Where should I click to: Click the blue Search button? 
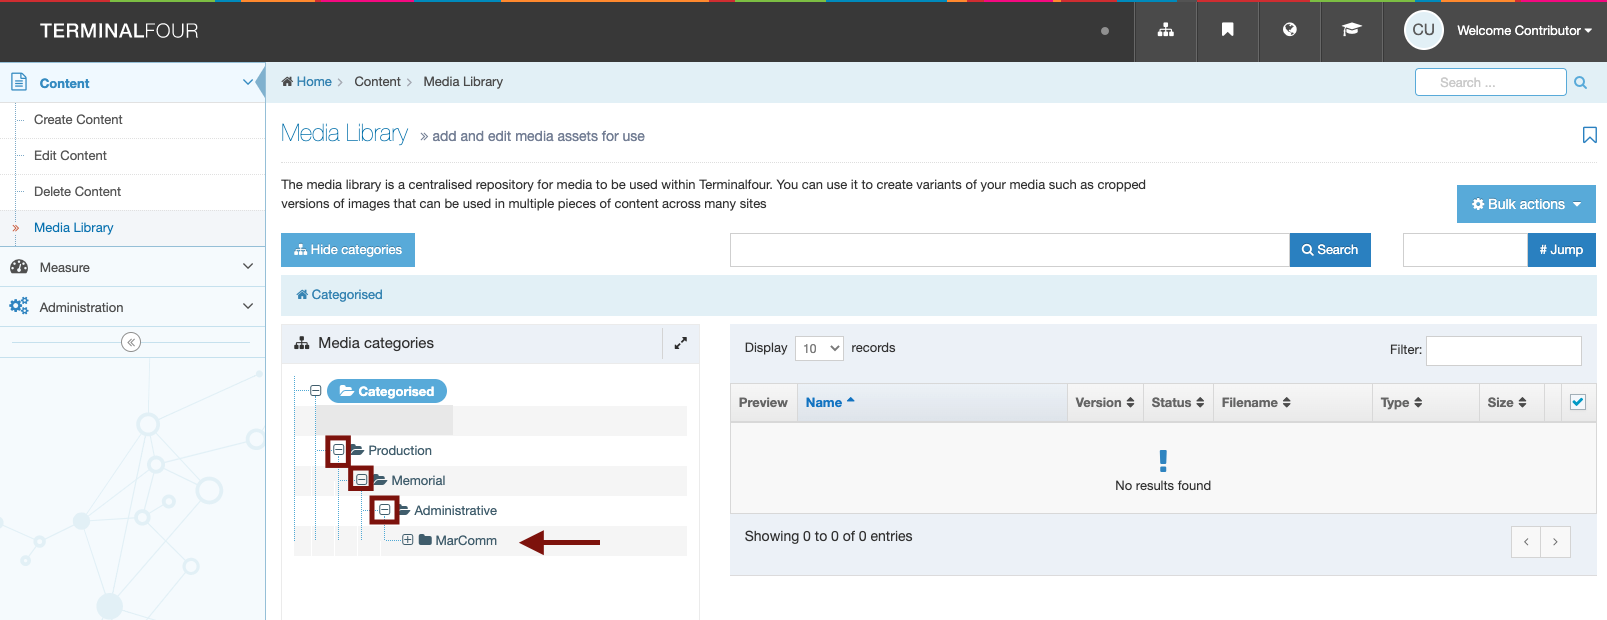pyautogui.click(x=1330, y=250)
